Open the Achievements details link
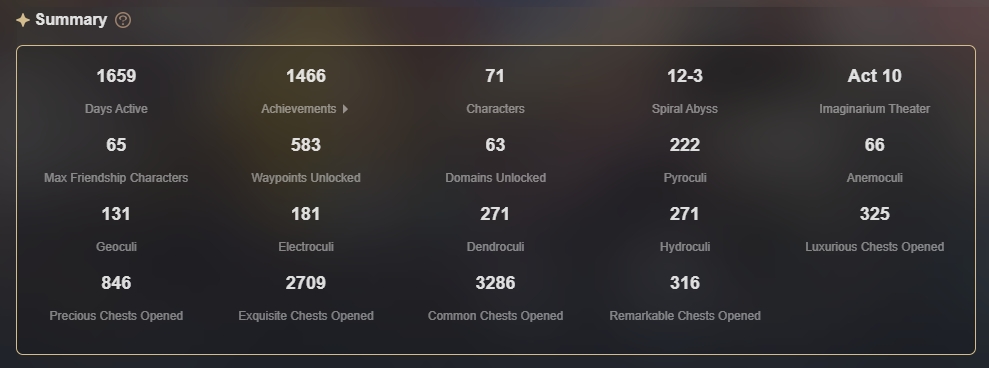 point(305,109)
